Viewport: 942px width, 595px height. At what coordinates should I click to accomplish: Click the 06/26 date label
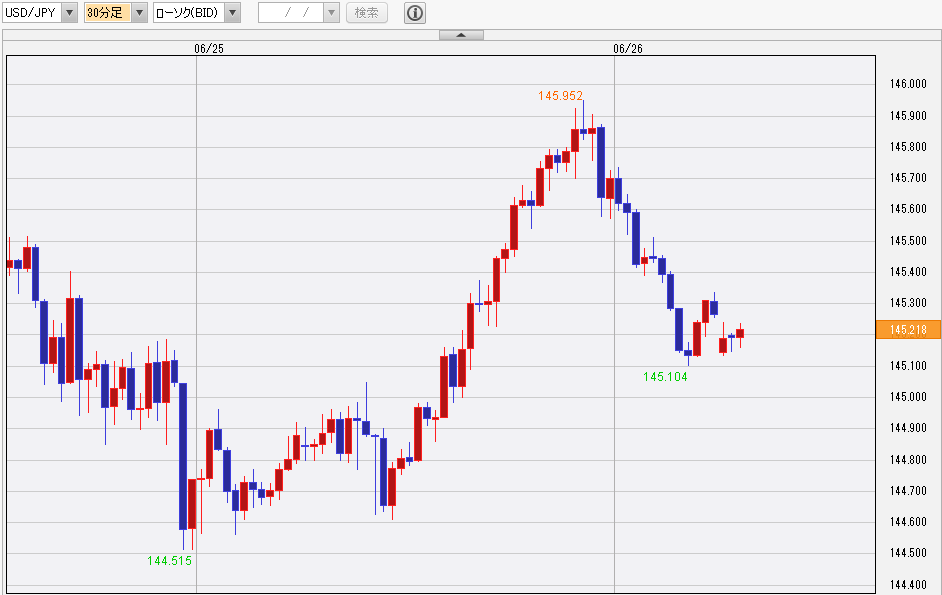coord(628,49)
